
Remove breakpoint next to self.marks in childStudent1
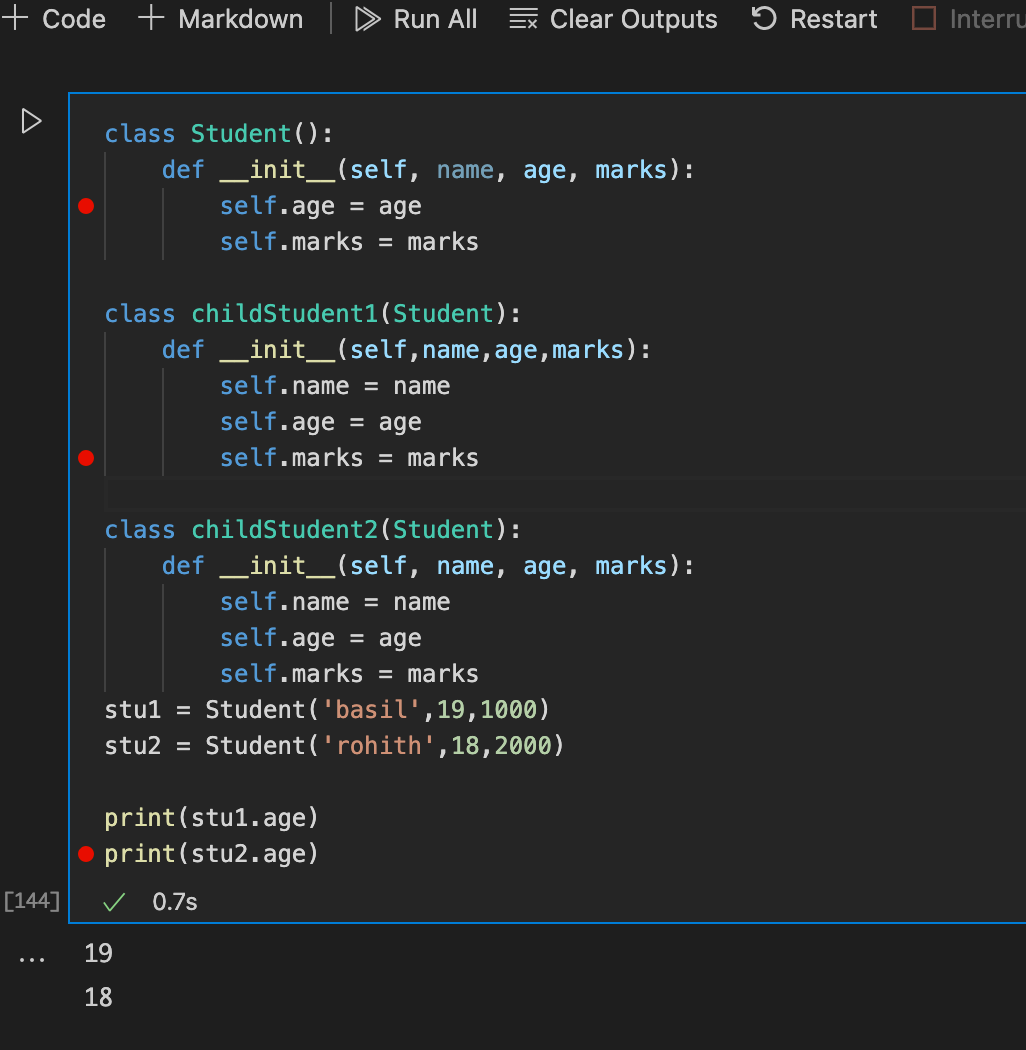point(86,458)
